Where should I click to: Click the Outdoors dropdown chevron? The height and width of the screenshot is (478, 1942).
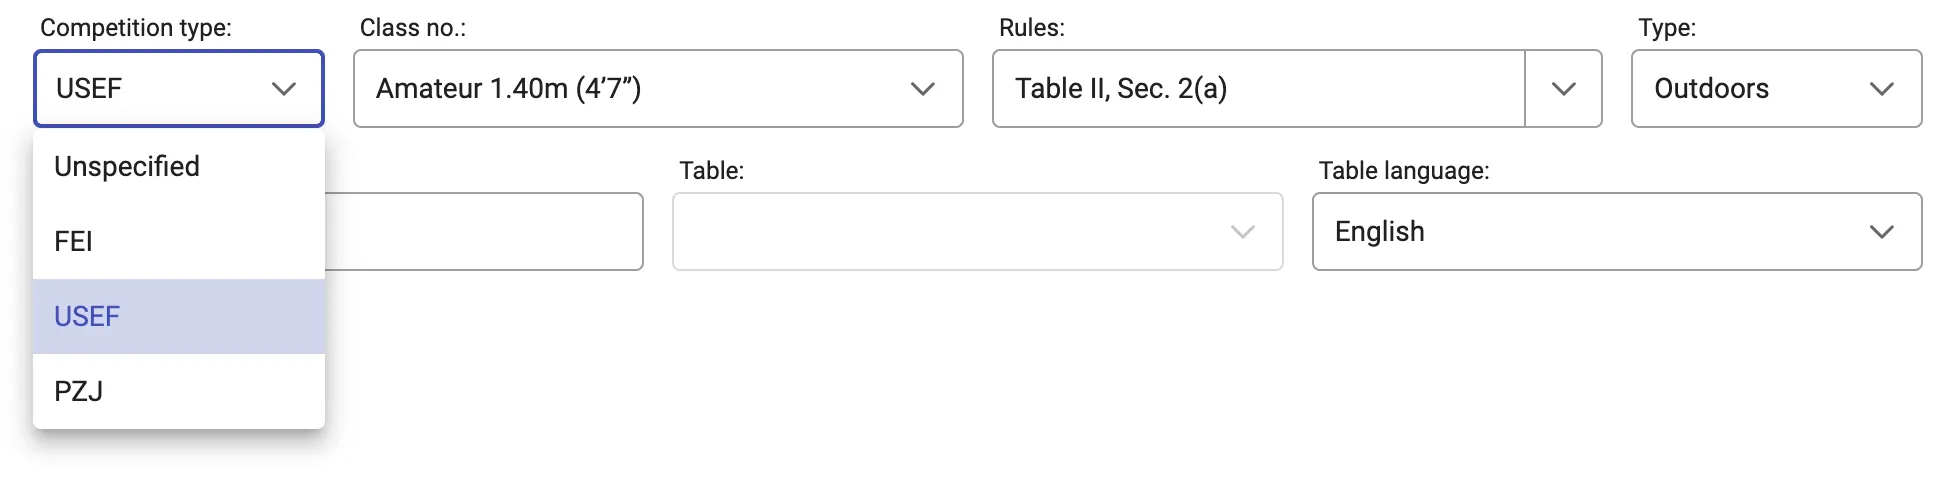pyautogui.click(x=1881, y=89)
